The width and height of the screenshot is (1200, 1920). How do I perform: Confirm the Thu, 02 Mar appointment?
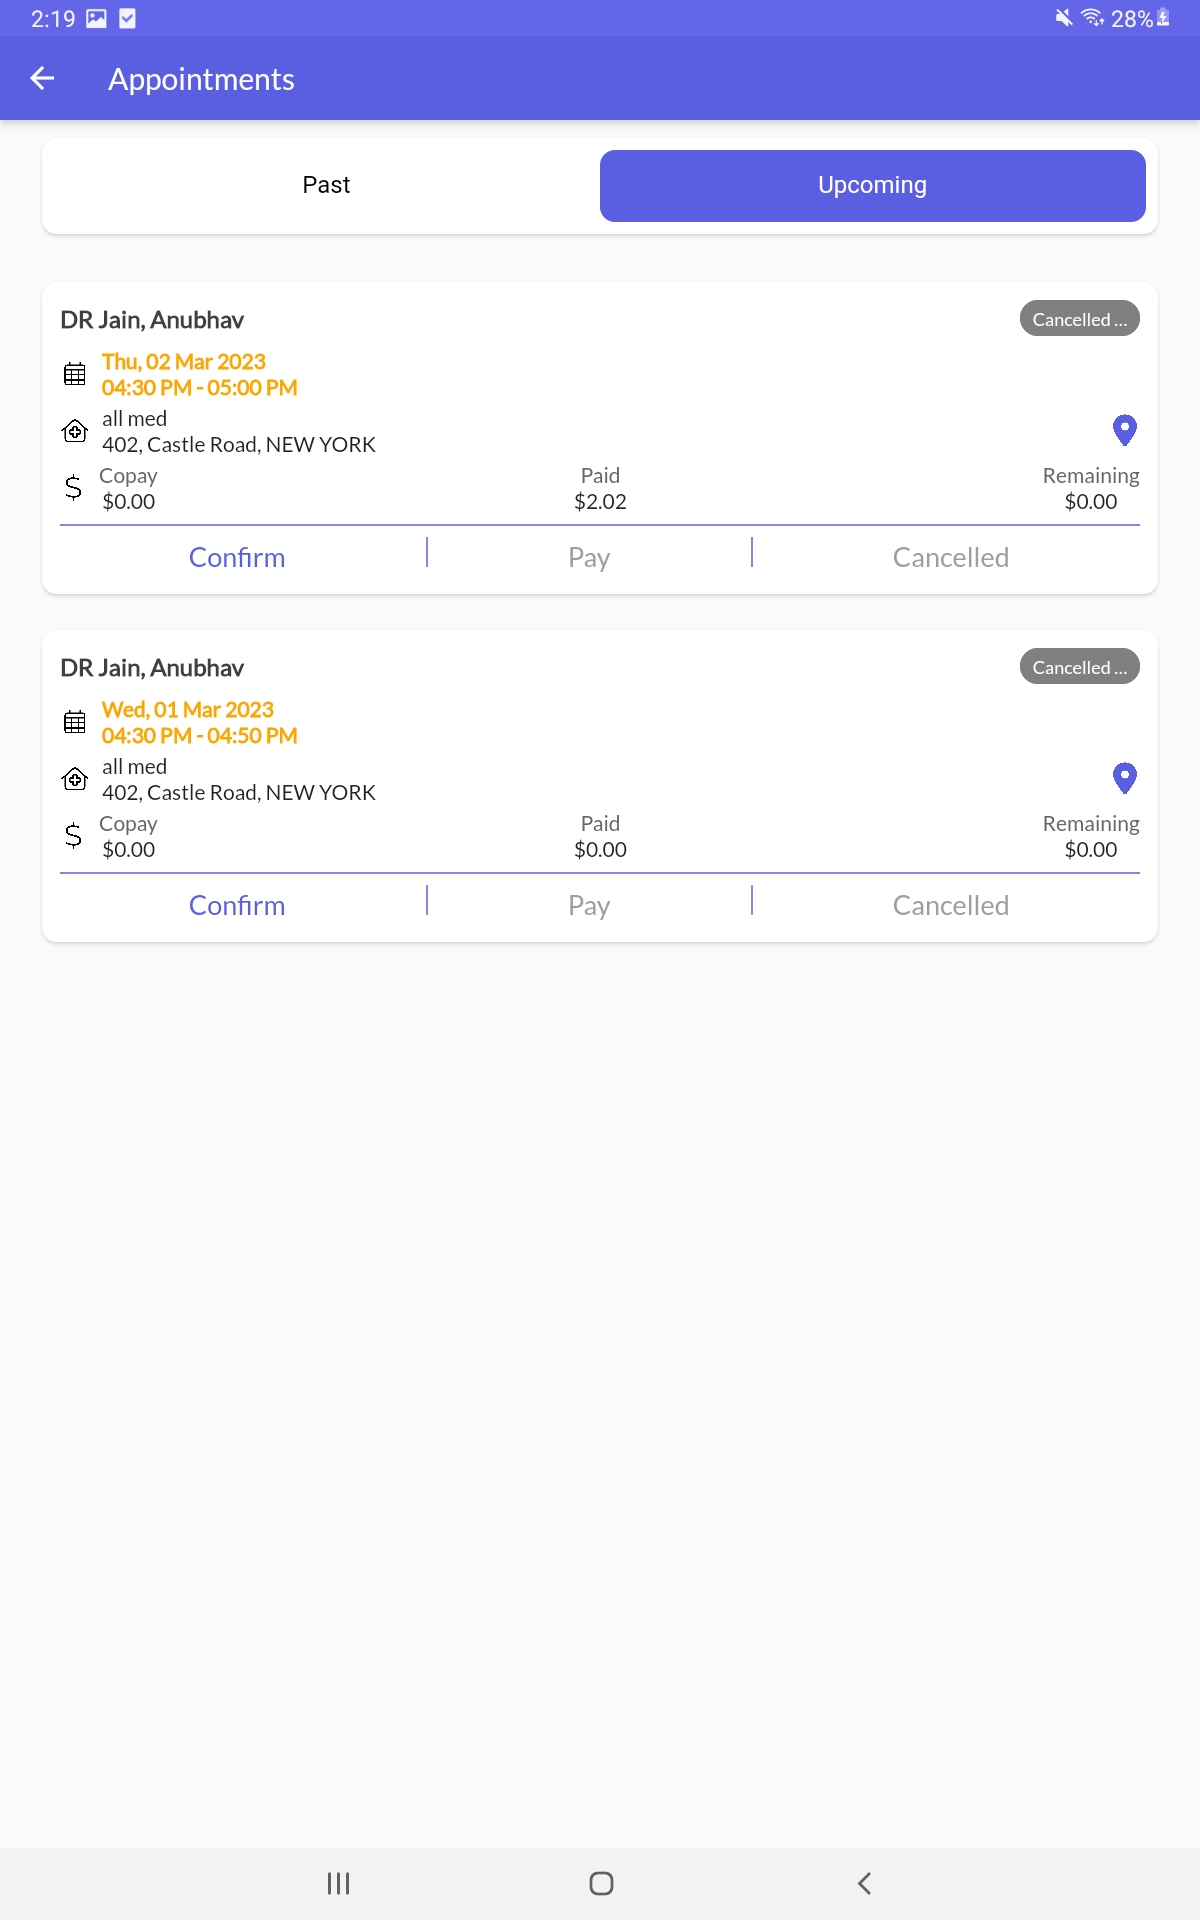237,558
